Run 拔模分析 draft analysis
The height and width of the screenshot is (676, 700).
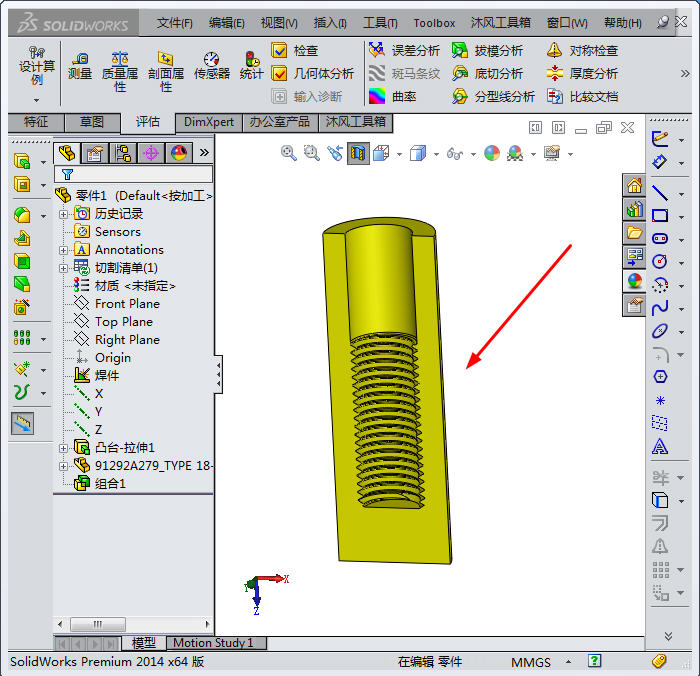pos(487,50)
